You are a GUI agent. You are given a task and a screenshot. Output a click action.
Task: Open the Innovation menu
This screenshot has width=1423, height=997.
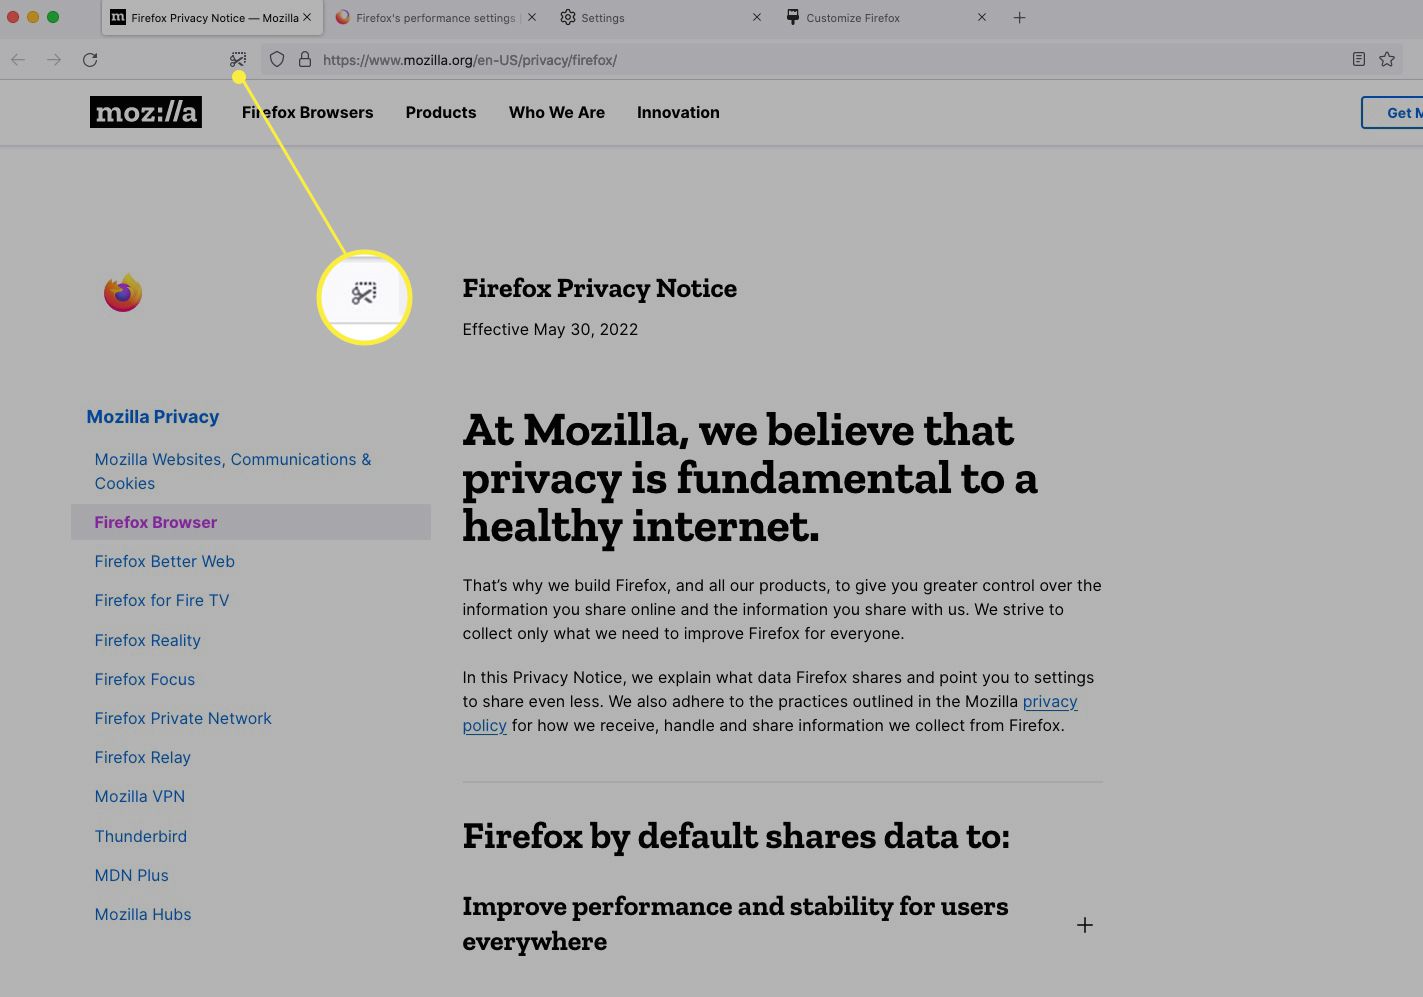click(x=678, y=112)
